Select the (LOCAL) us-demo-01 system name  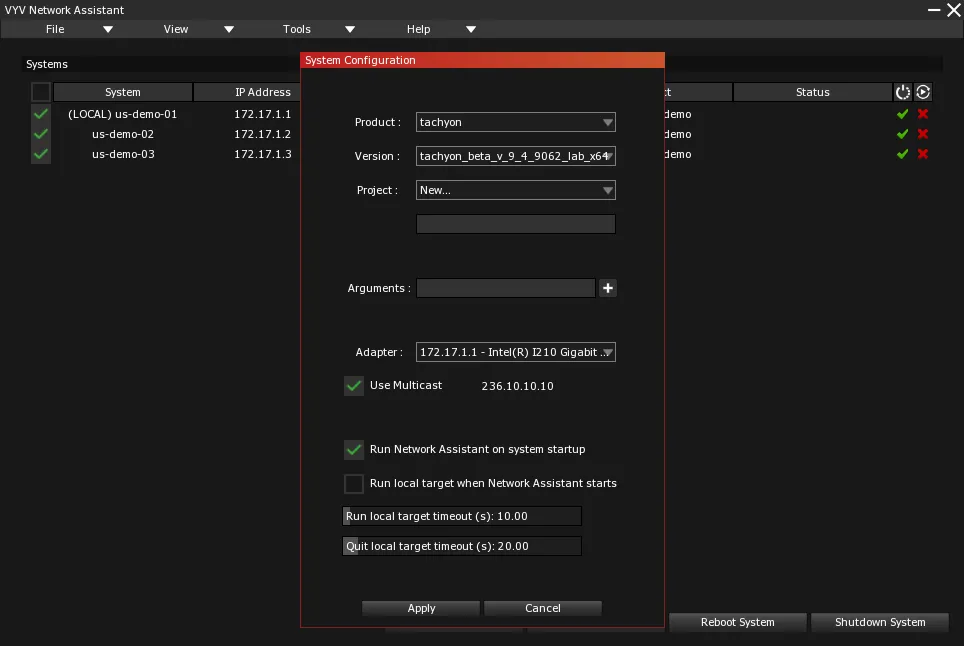tap(122, 114)
